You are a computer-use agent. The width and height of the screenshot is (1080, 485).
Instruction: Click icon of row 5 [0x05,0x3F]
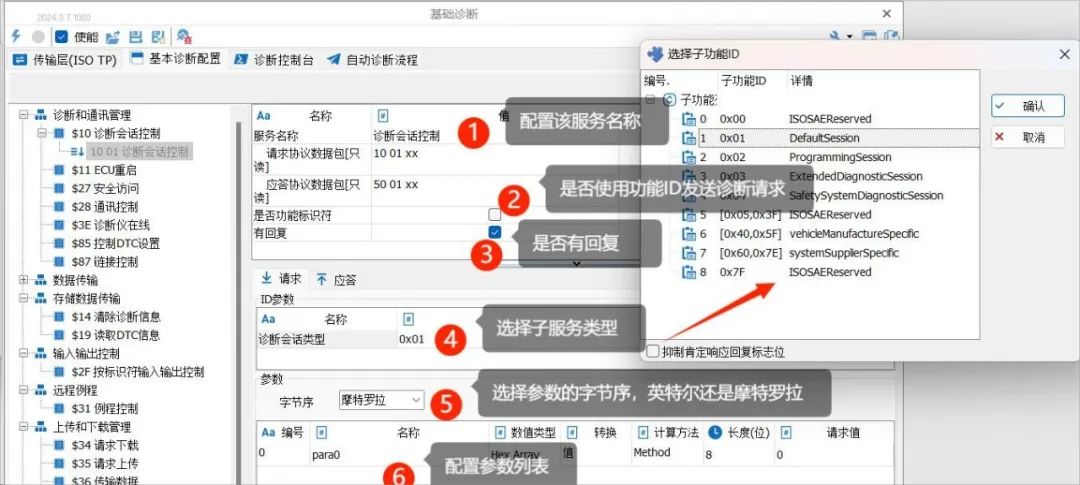(x=688, y=215)
